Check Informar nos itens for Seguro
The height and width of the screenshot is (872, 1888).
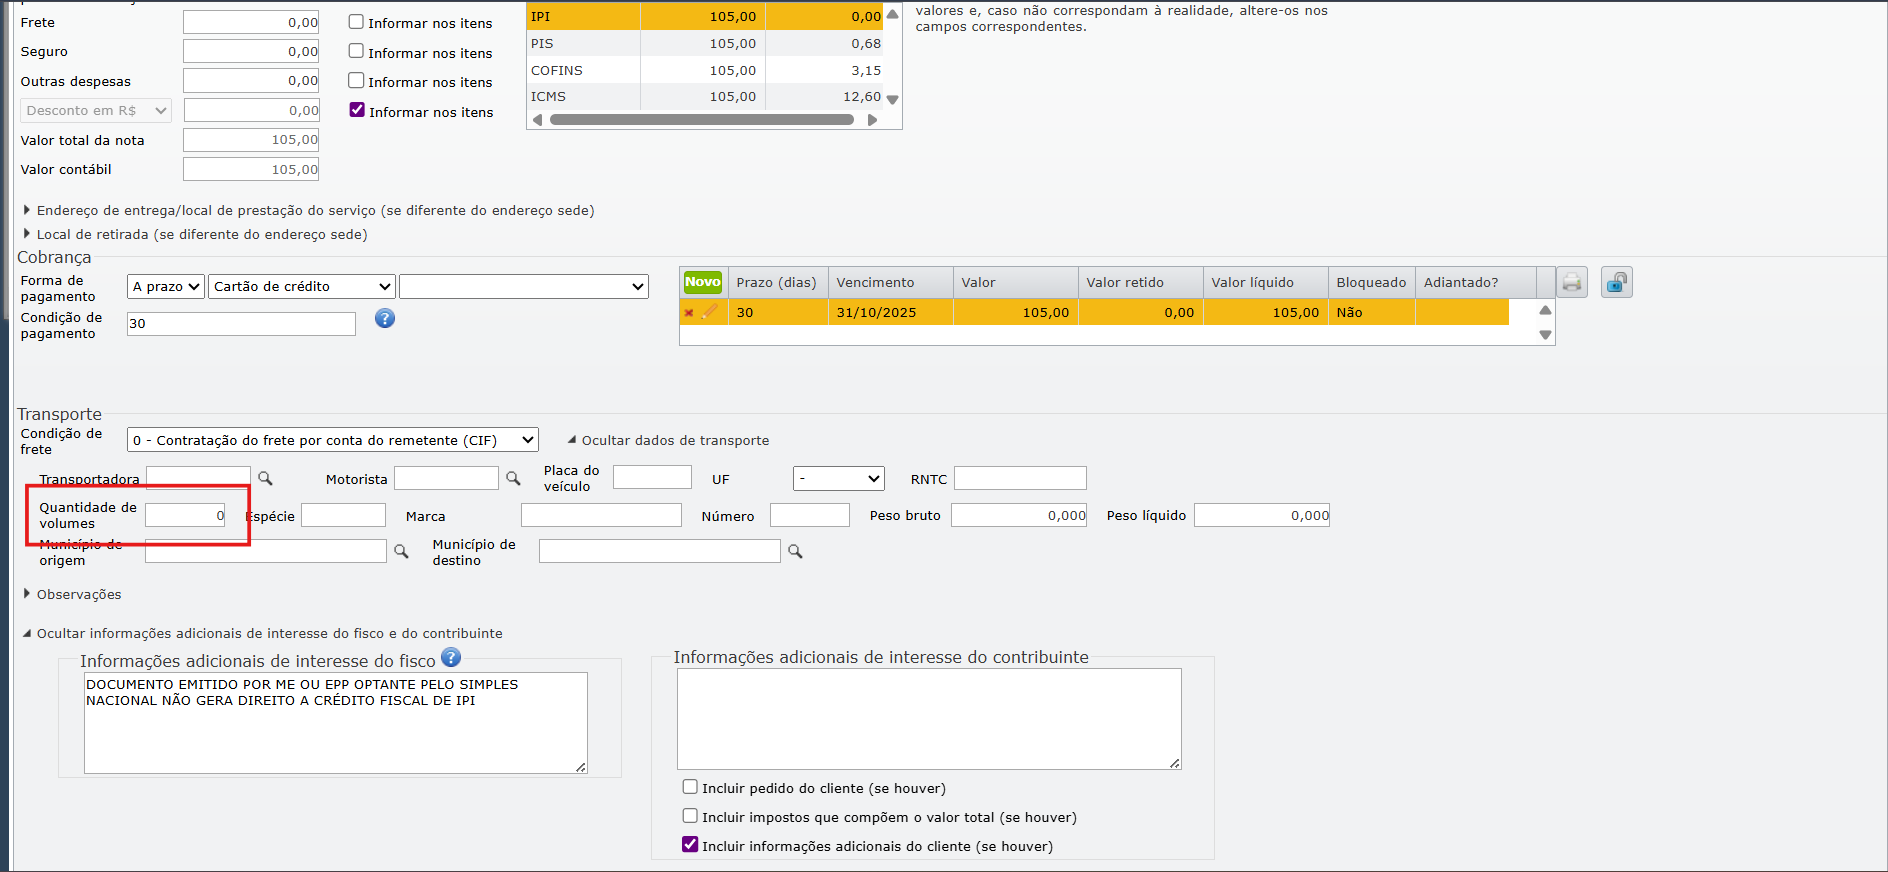pyautogui.click(x=356, y=51)
